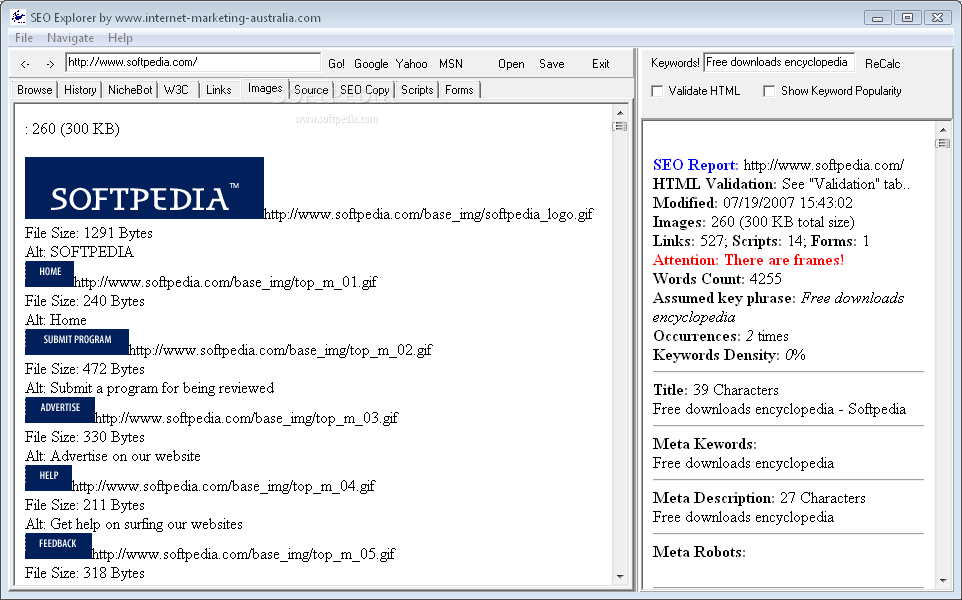The width and height of the screenshot is (962, 600).
Task: Click the right report pane scroll marker icon
Action: [x=942, y=144]
